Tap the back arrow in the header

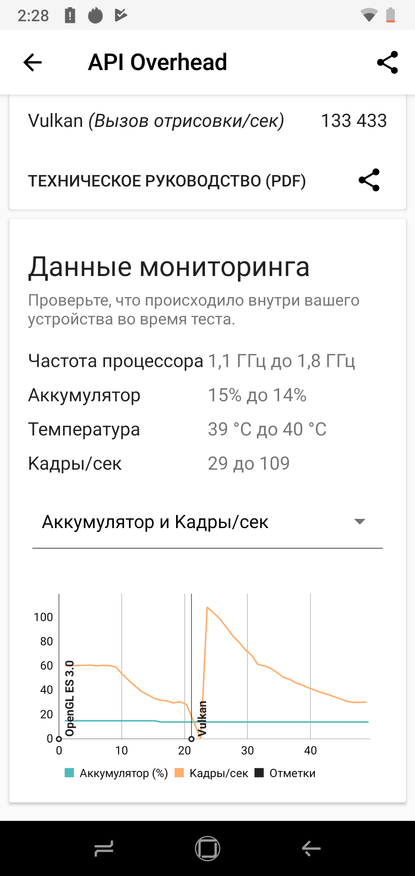[x=32, y=63]
